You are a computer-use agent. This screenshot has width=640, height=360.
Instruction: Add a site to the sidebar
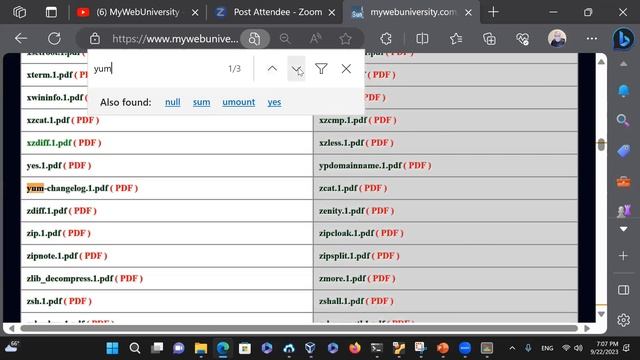tap(623, 256)
